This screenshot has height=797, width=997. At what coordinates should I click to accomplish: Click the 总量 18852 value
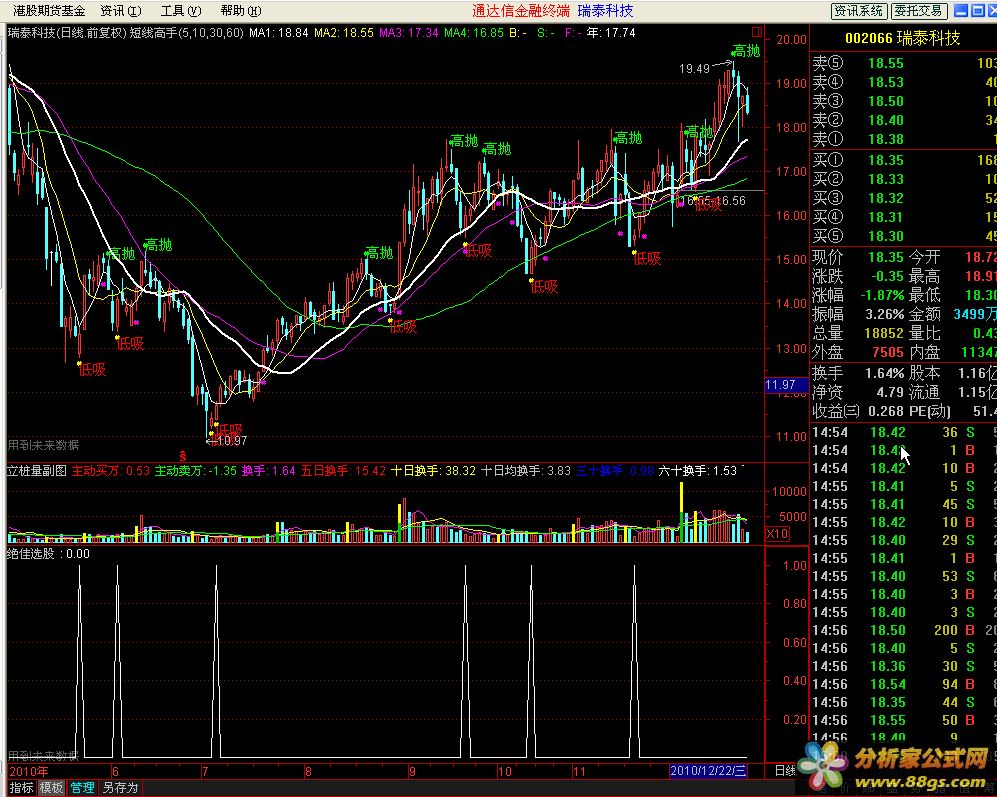[884, 333]
